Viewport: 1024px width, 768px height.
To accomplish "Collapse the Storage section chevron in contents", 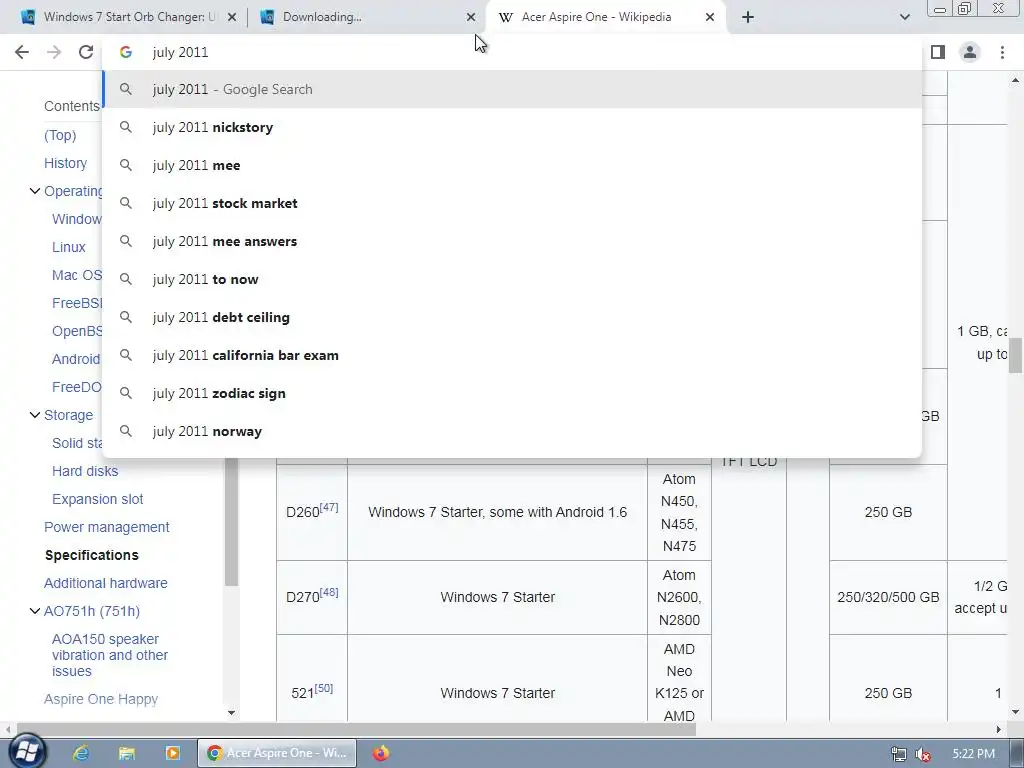I will (x=35, y=415).
